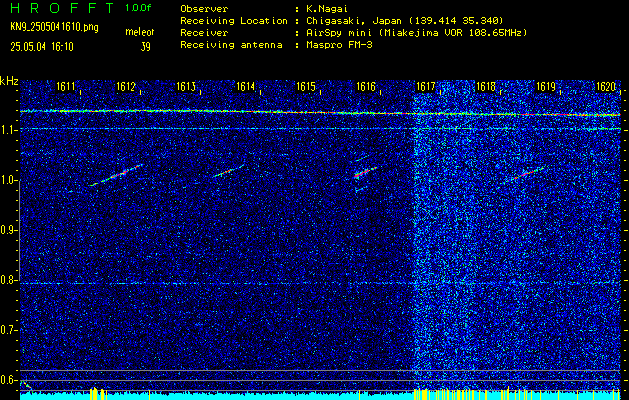629x400 pixels.
Task: Select the 1.0 kHz axis label
Action: [x=8, y=181]
